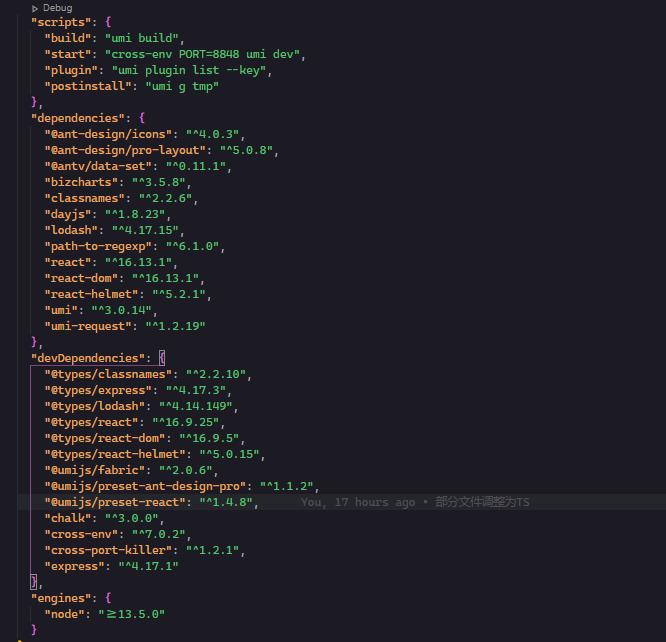Click the Debug code lens link
This screenshot has width=666, height=642.
coord(57,8)
